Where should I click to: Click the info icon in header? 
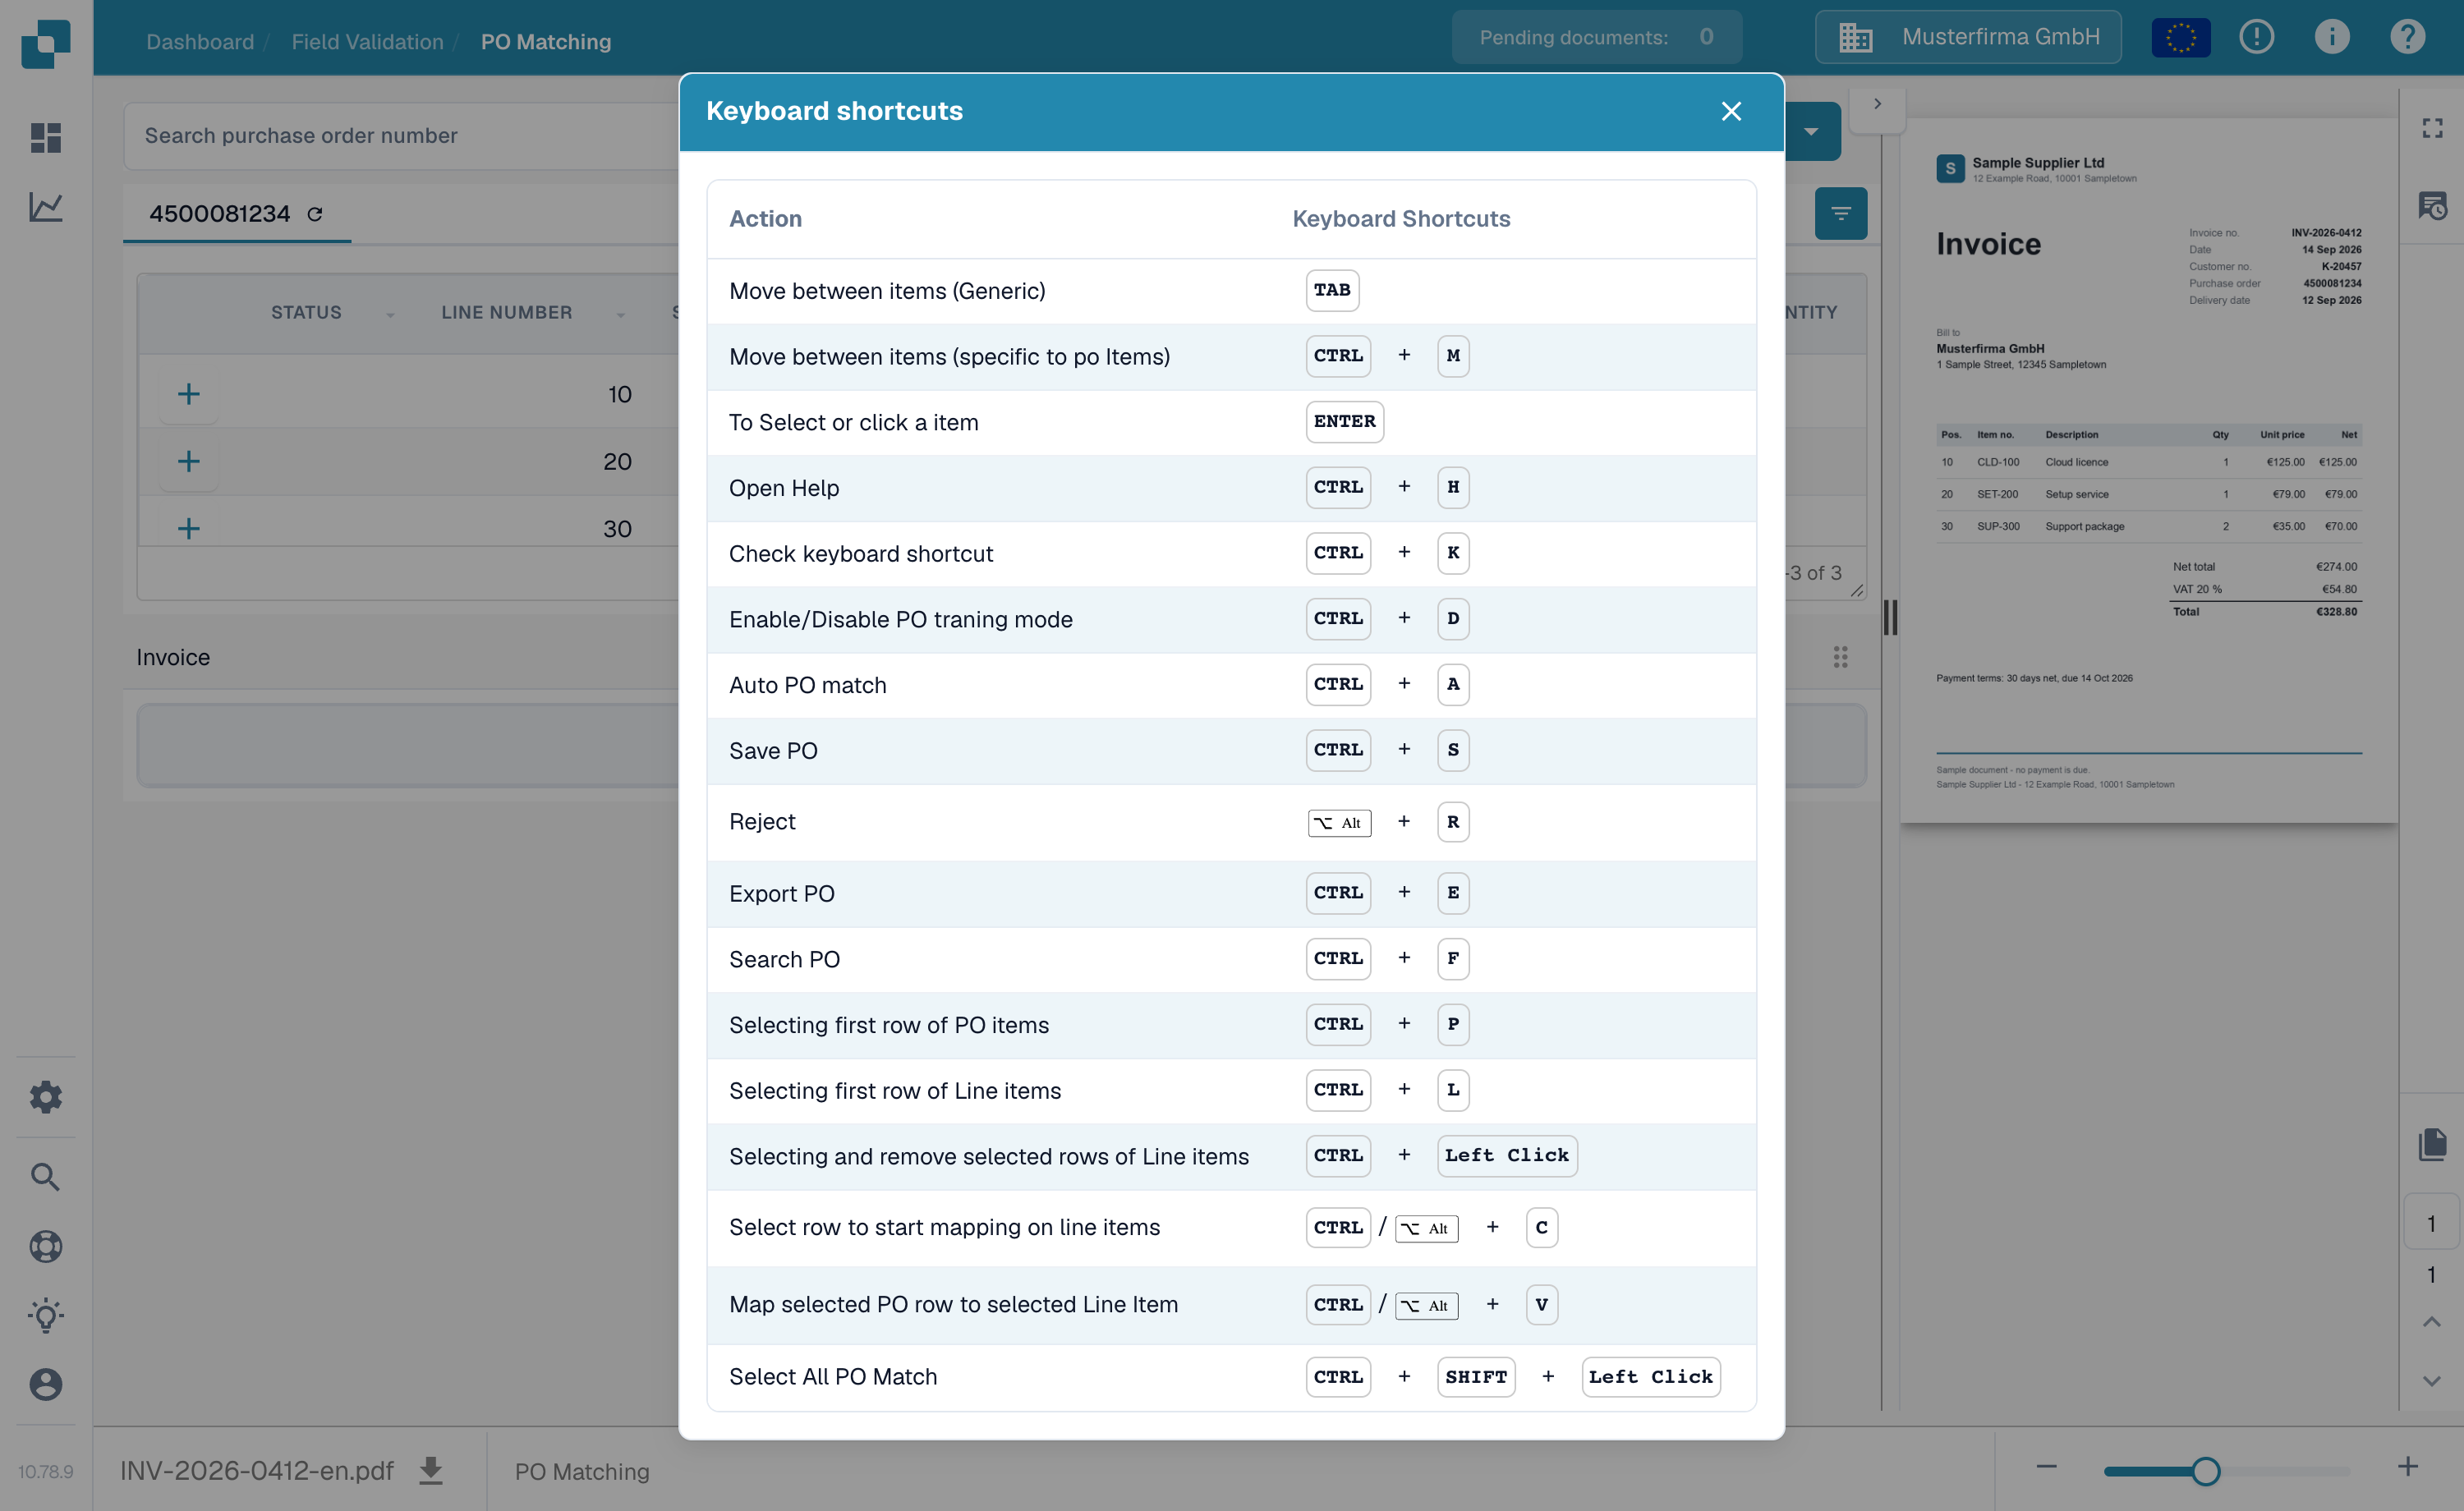2332,37
